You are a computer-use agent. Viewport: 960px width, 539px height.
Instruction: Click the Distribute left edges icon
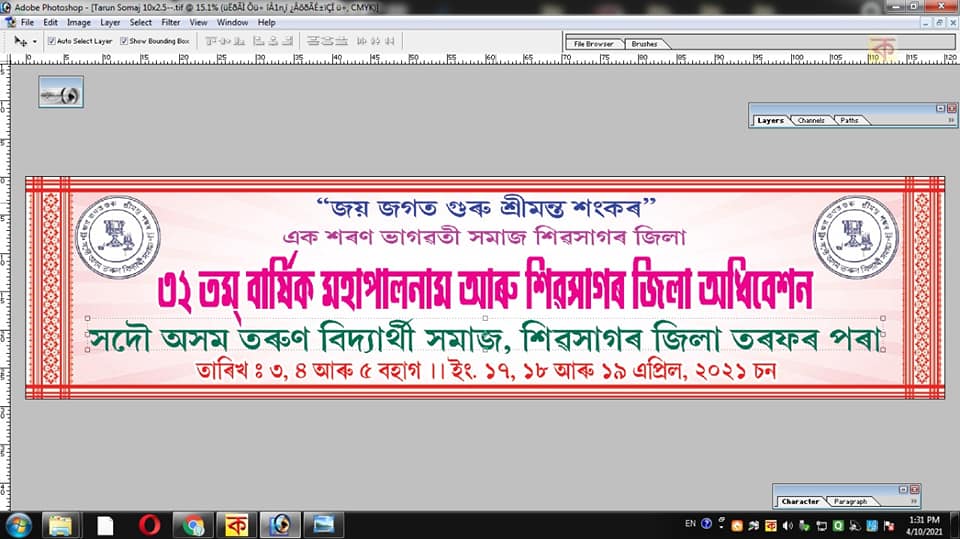pos(362,41)
